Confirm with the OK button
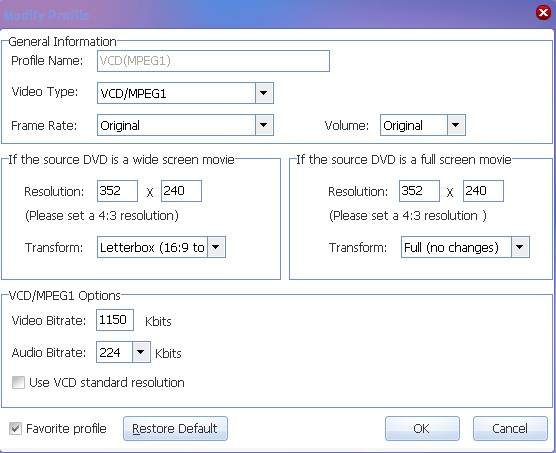This screenshot has width=556, height=453. coord(422,429)
